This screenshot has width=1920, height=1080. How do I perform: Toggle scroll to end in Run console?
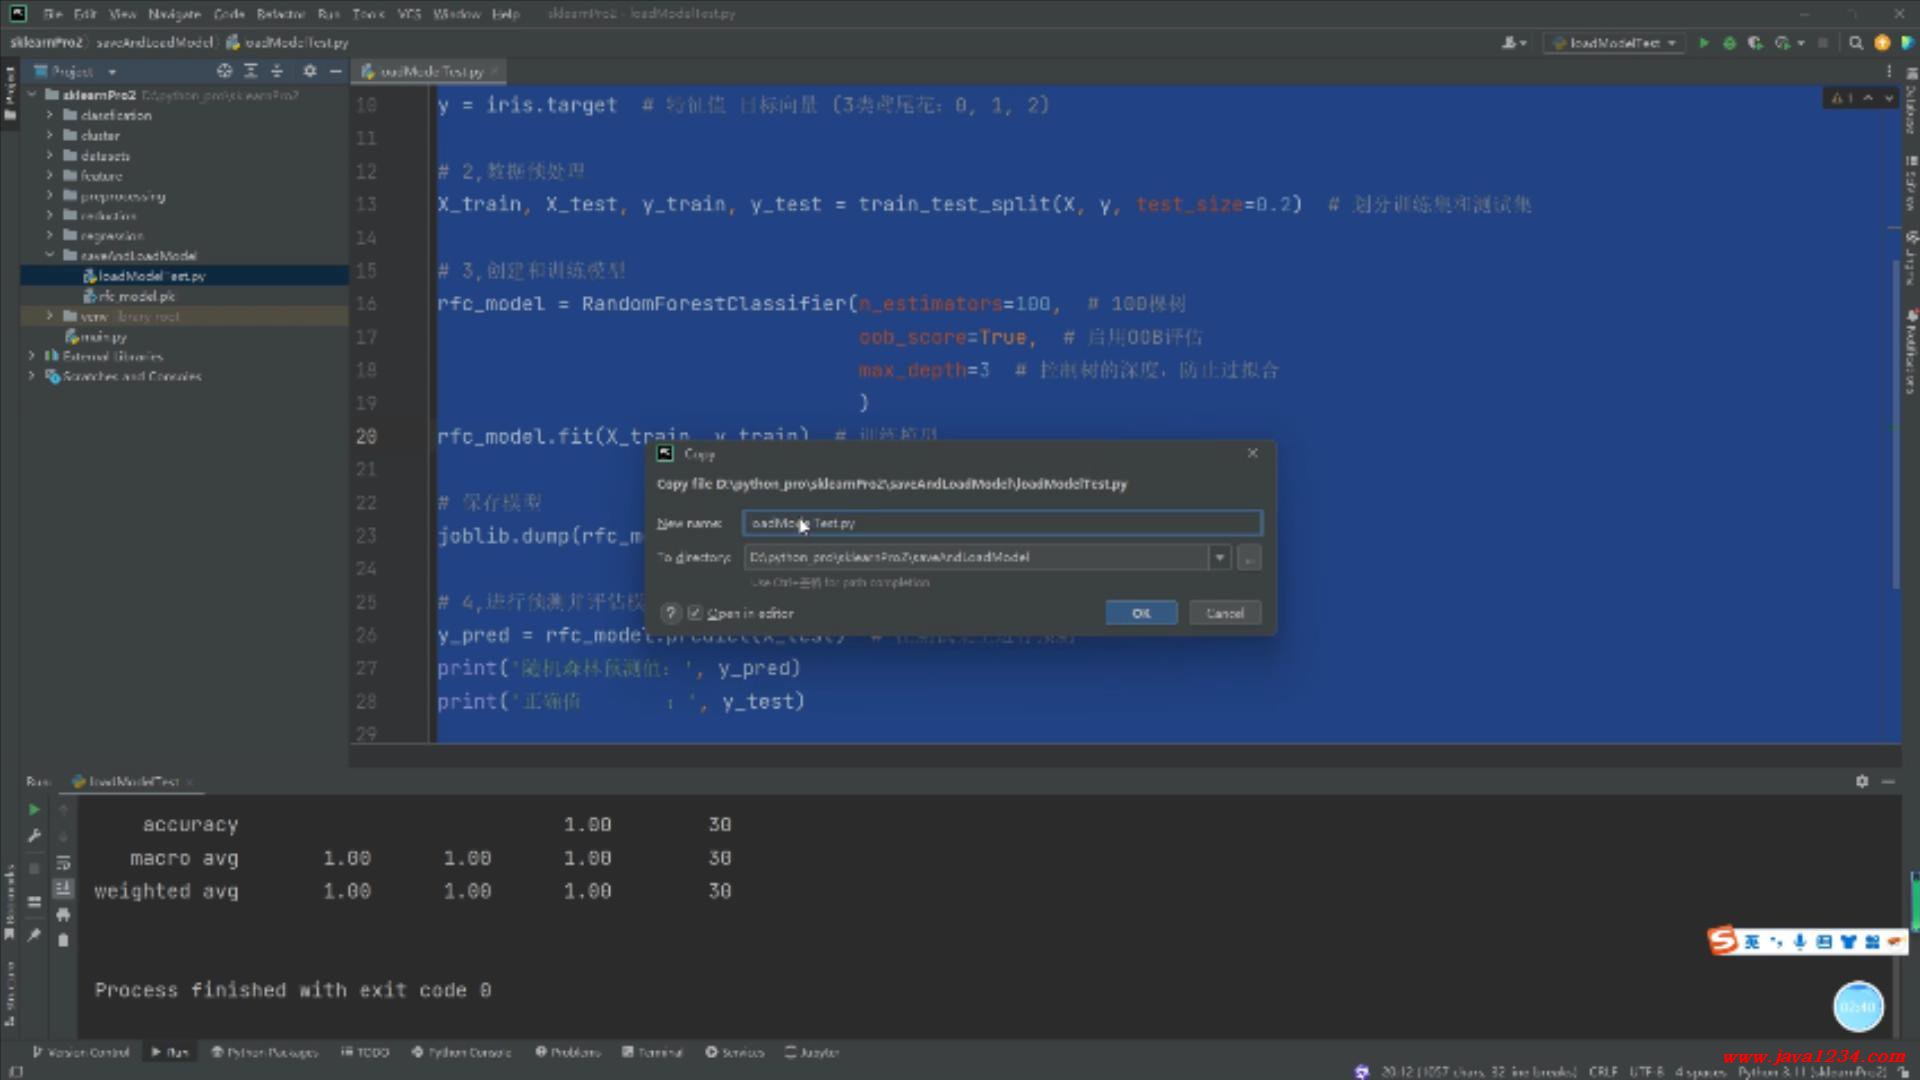pyautogui.click(x=63, y=888)
